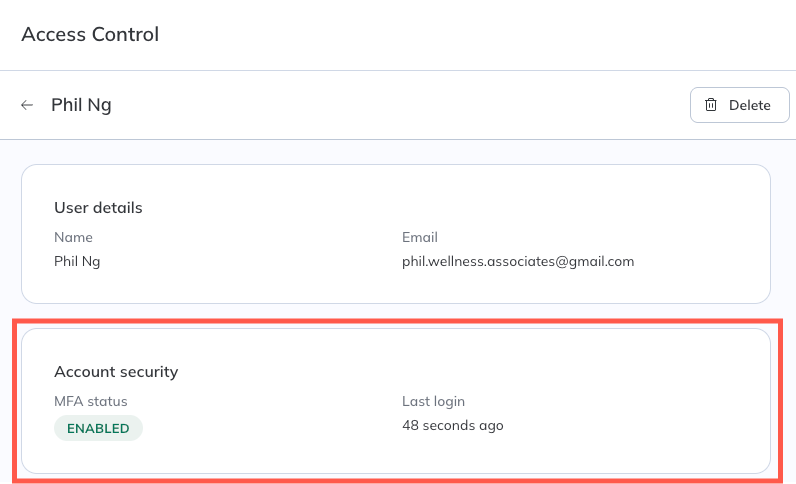Click the Phil Ng page heading
Image resolution: width=796 pixels, height=484 pixels.
[81, 105]
